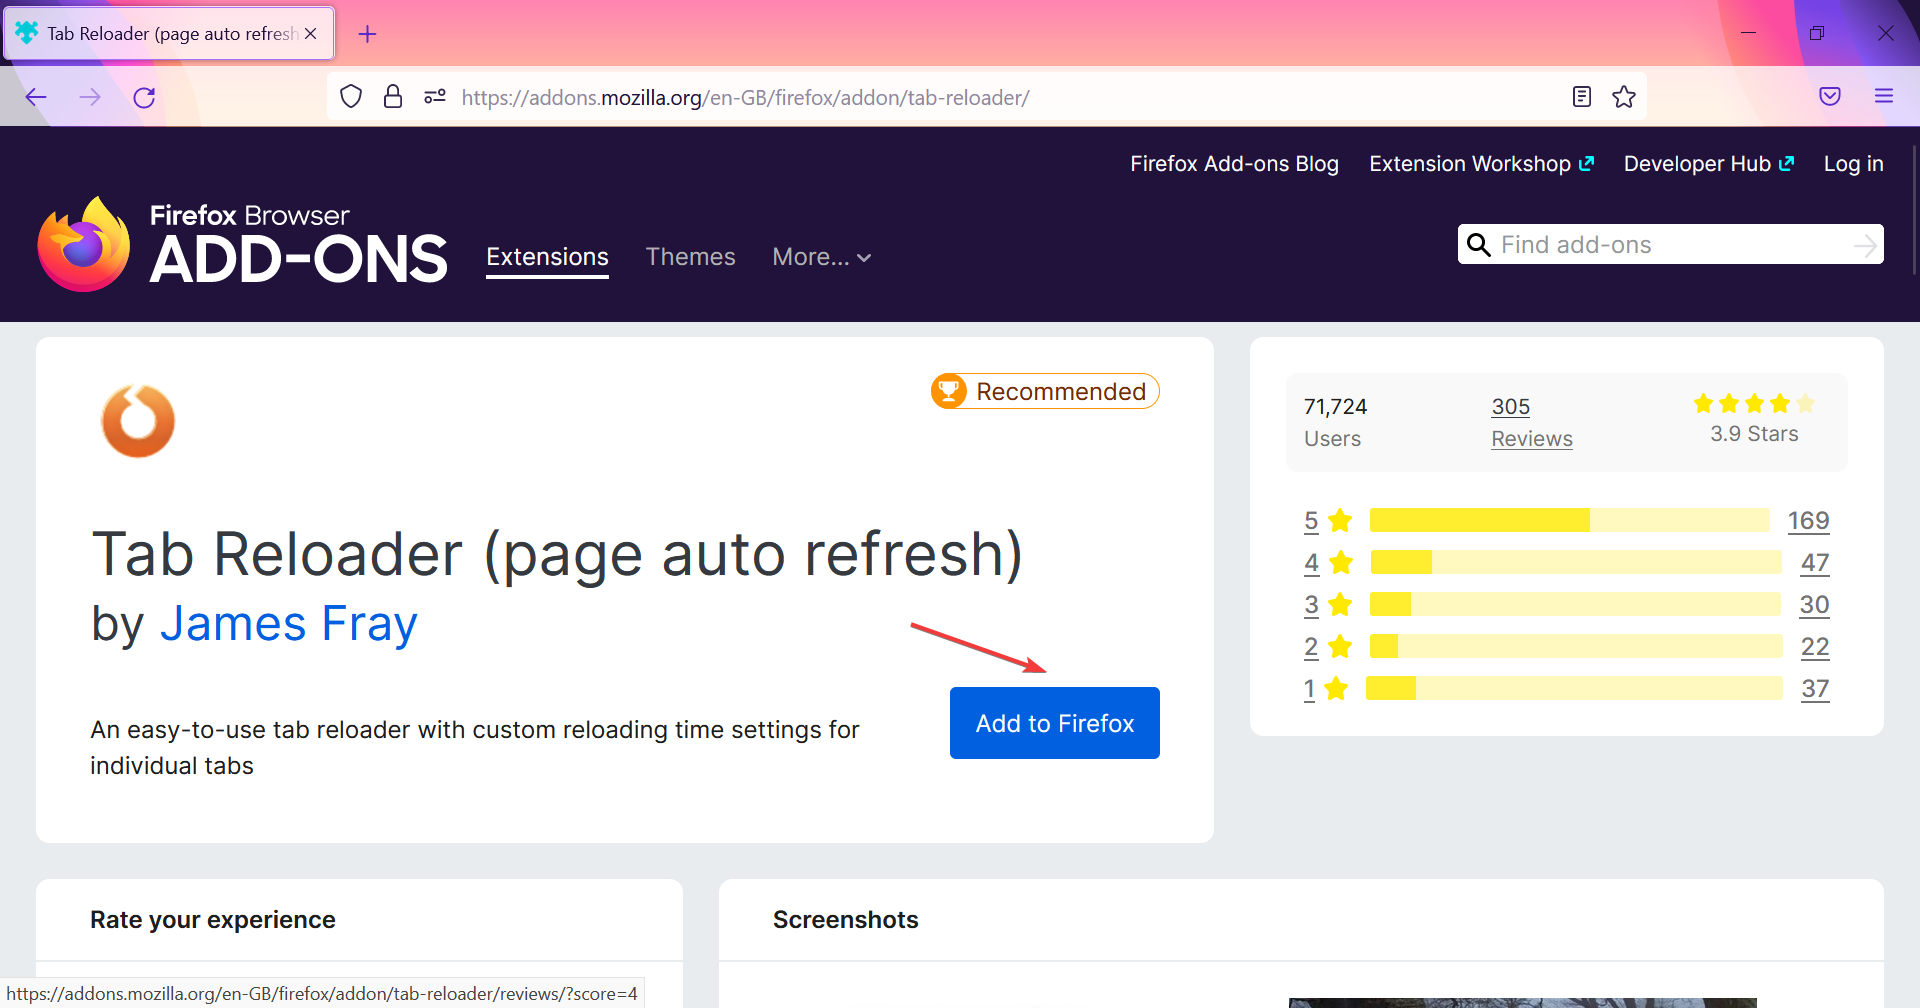Open the site permissions control in the address bar
The image size is (1920, 1008).
pos(434,96)
